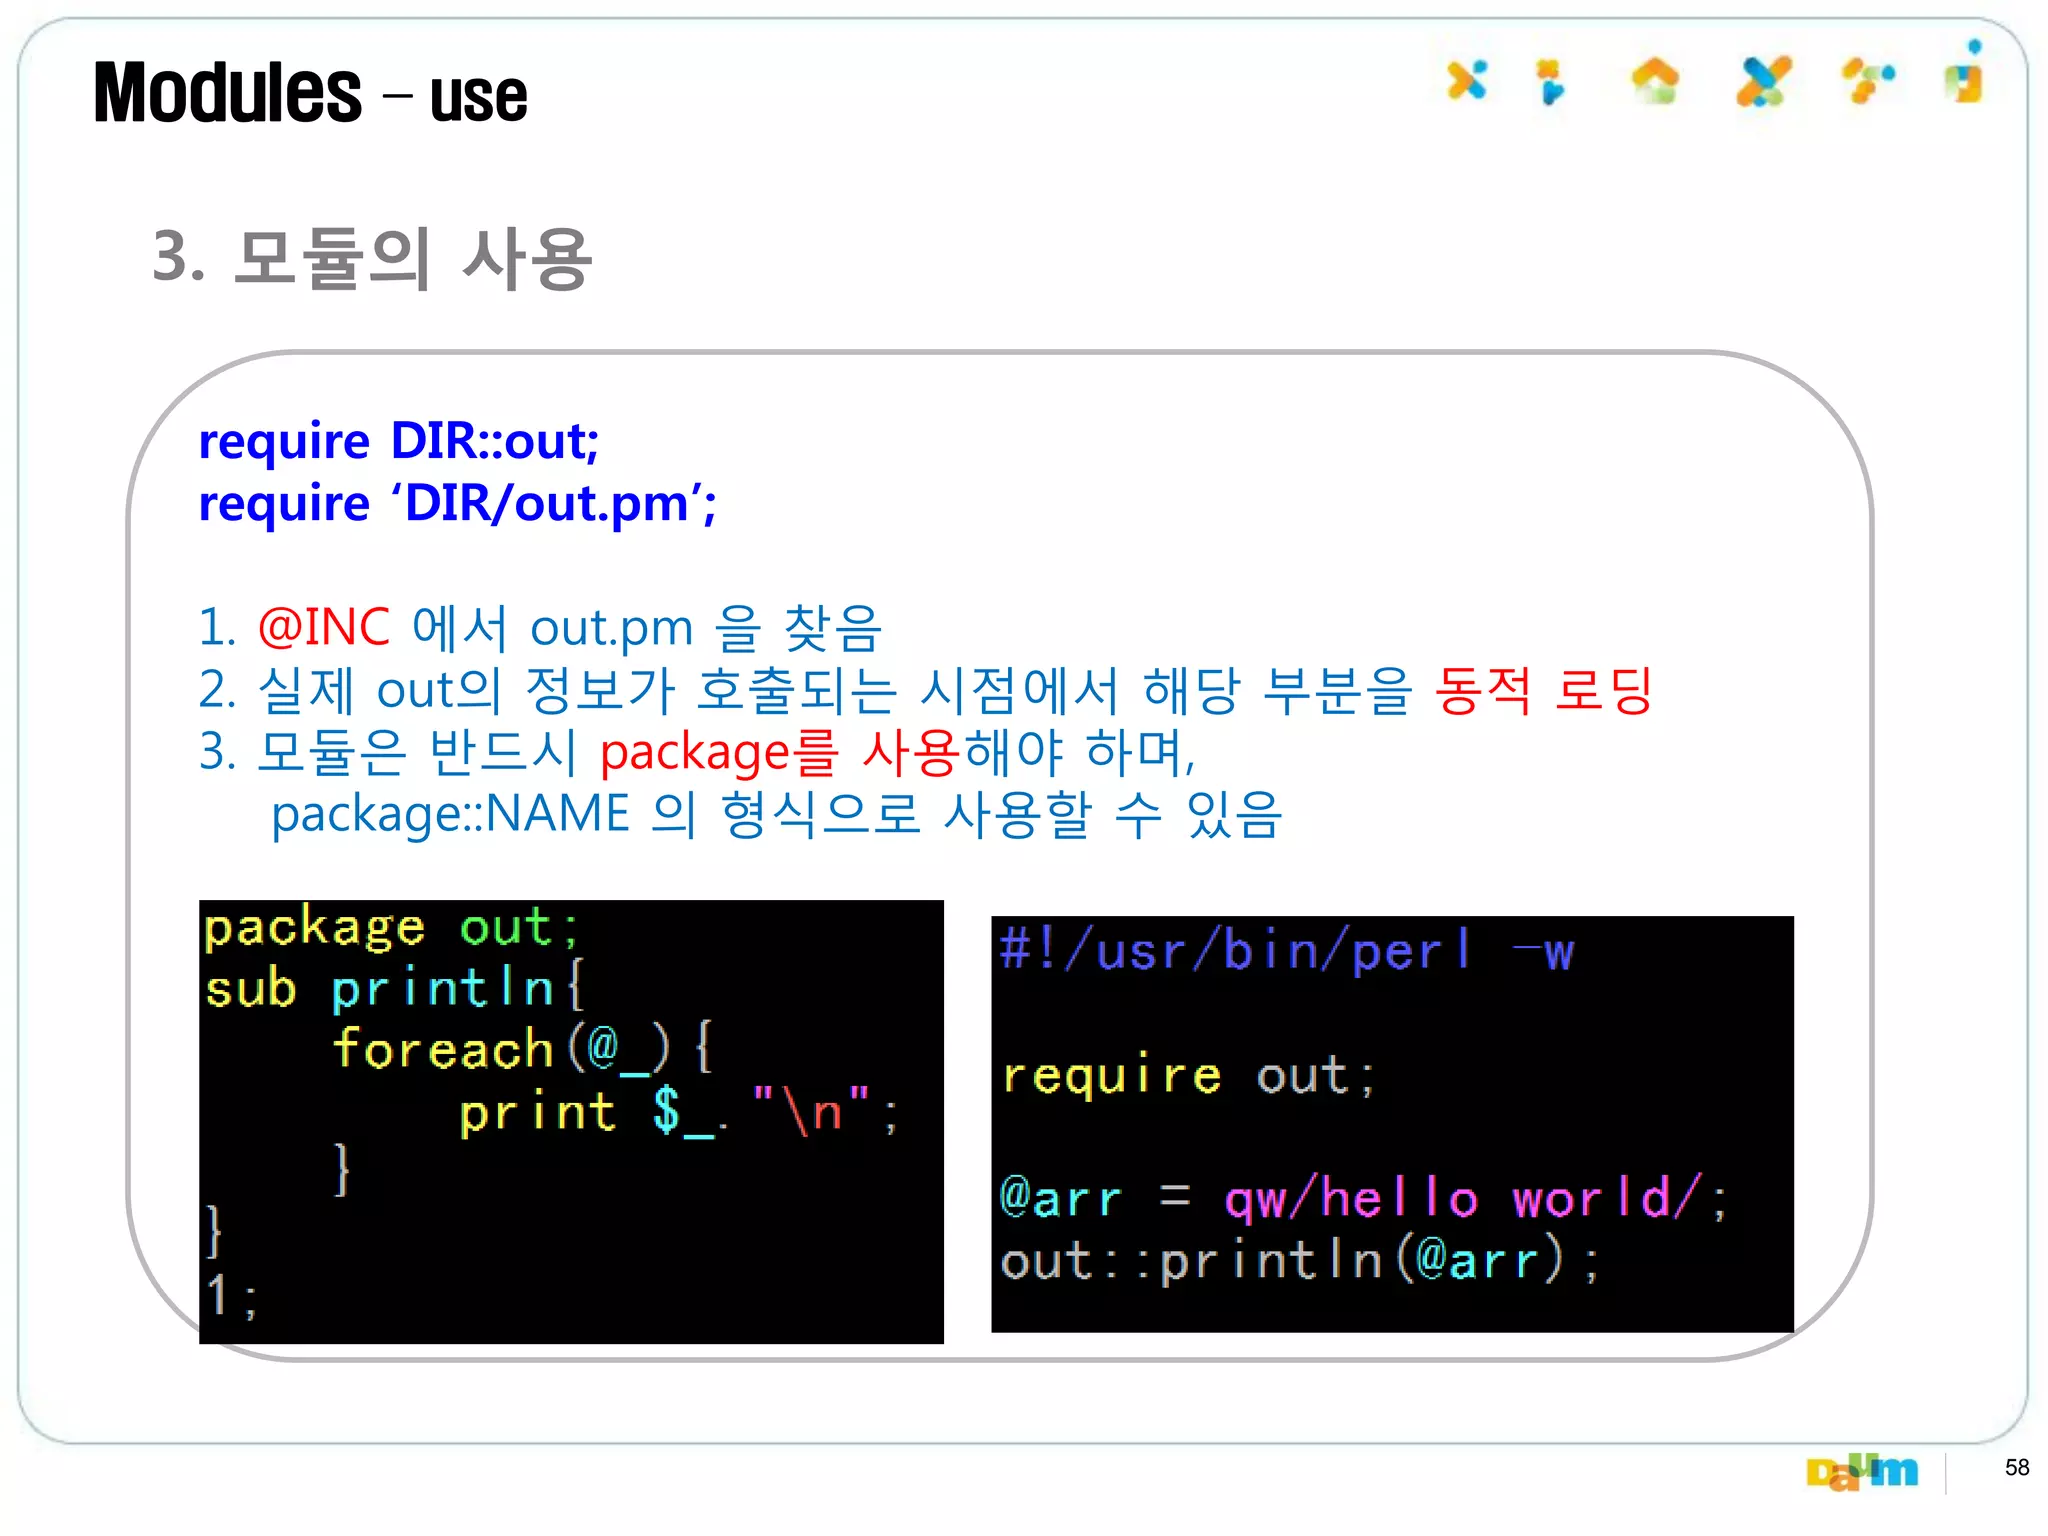The height and width of the screenshot is (1536, 2048).
Task: Click the orange dotted swirl icon
Action: click(1868, 80)
